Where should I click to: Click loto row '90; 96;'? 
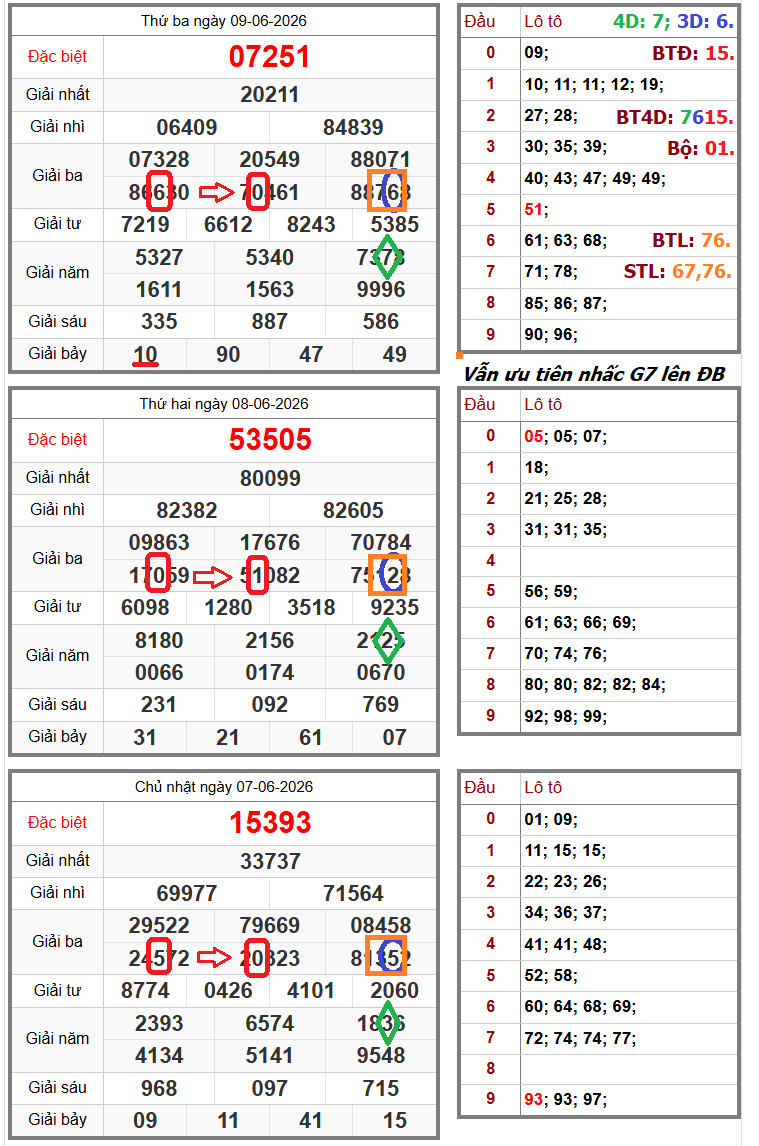(551, 334)
